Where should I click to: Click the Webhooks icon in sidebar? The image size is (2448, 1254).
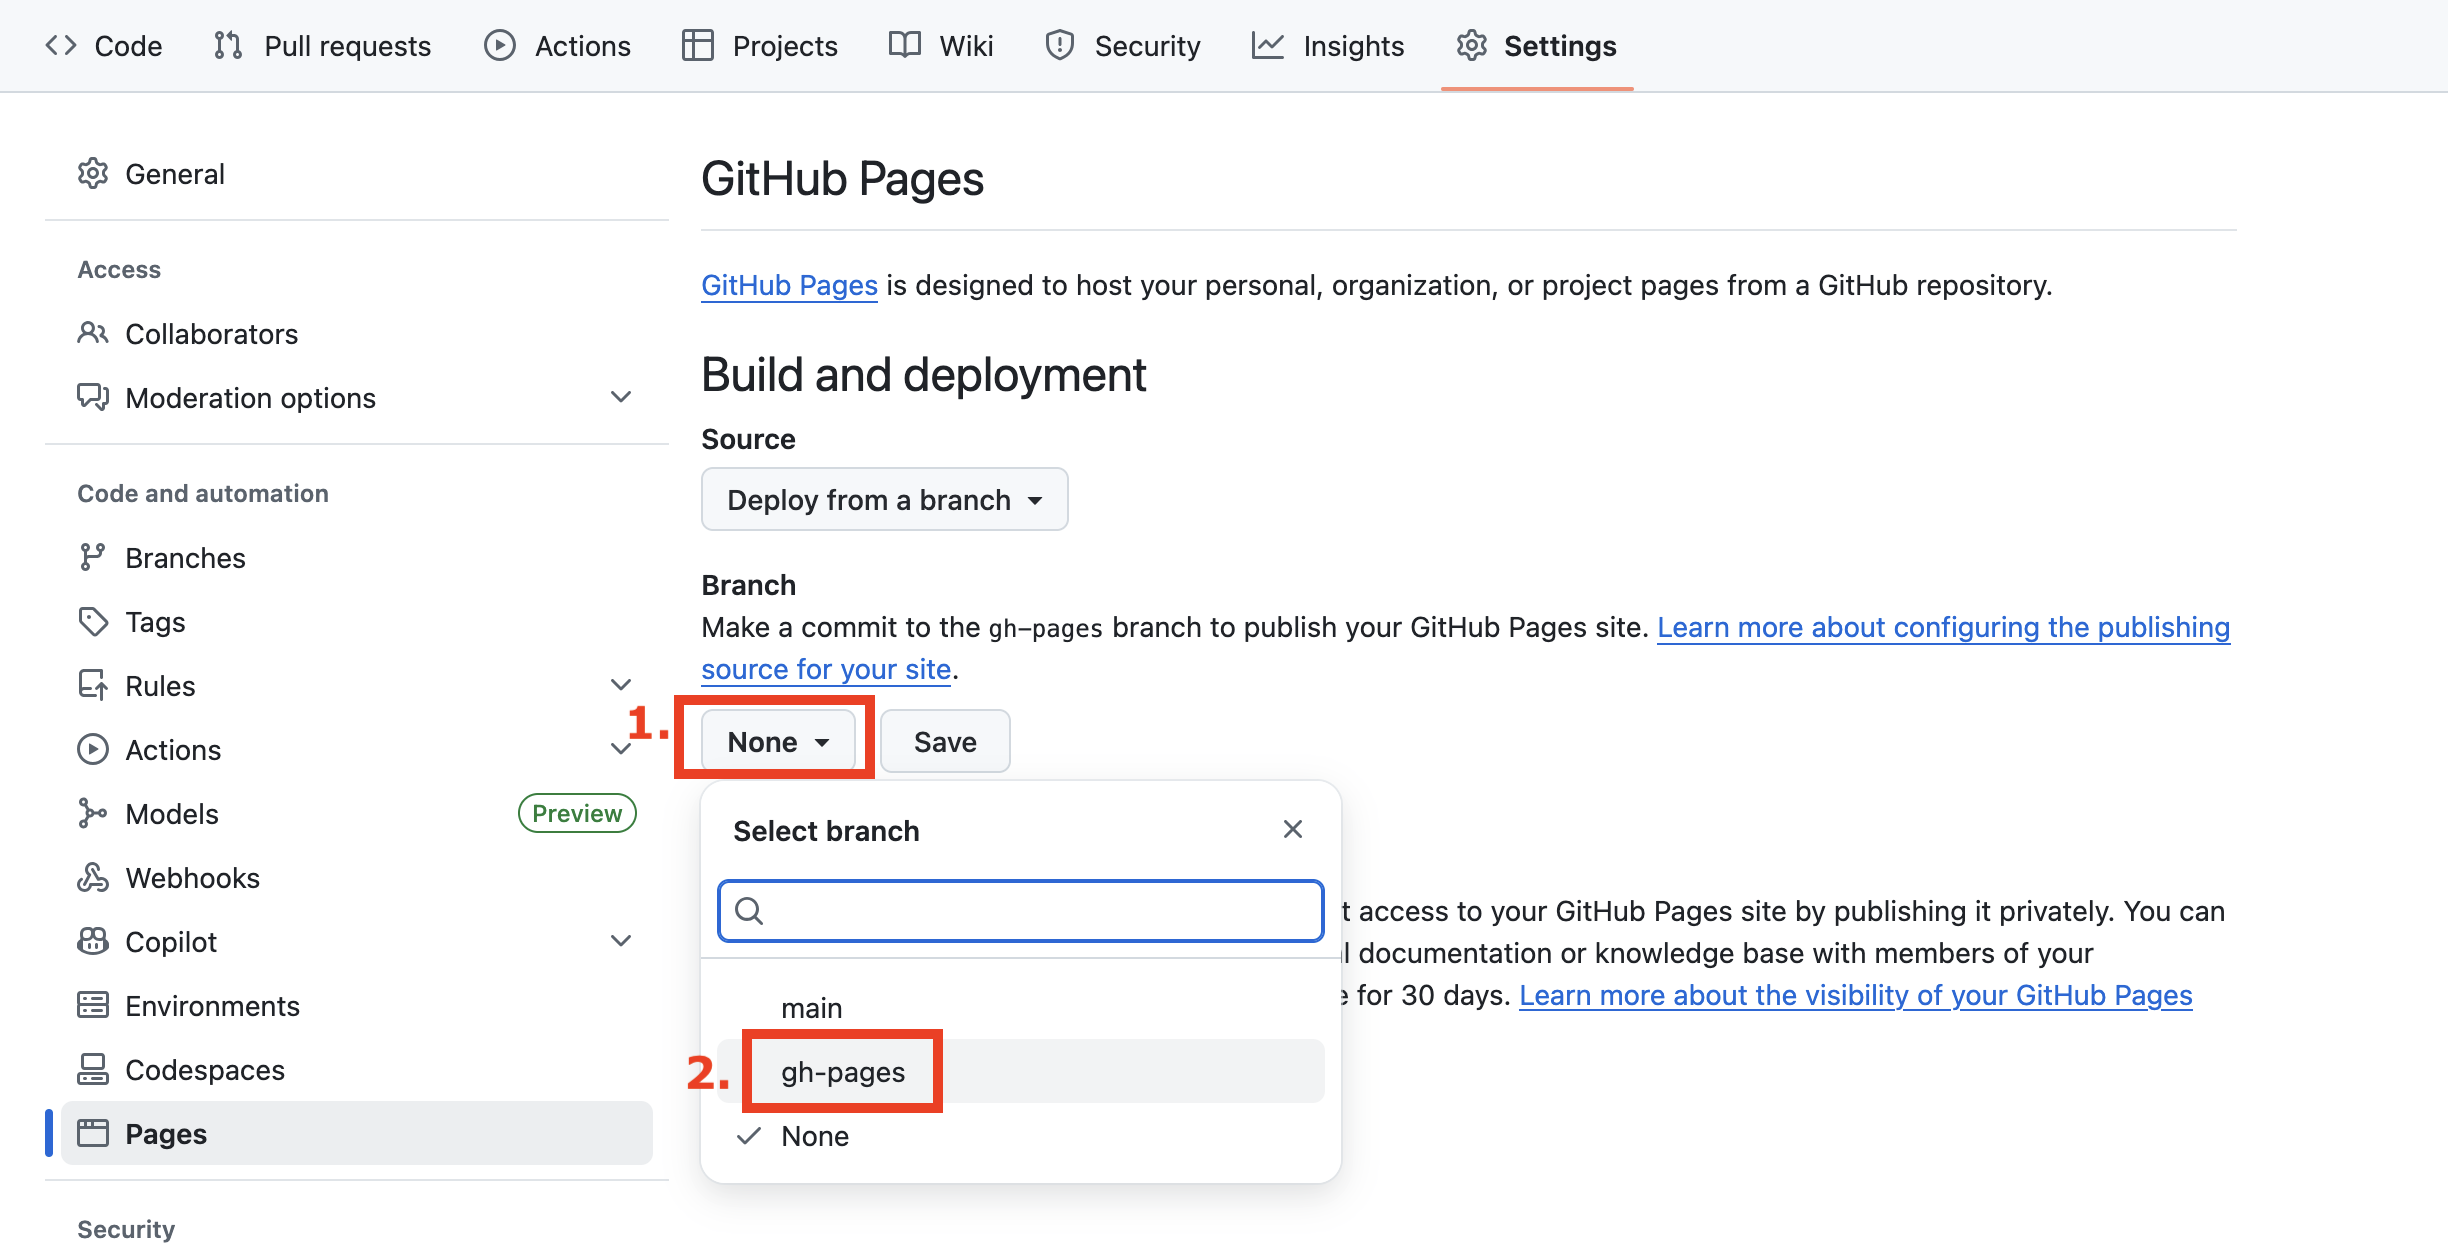(93, 878)
